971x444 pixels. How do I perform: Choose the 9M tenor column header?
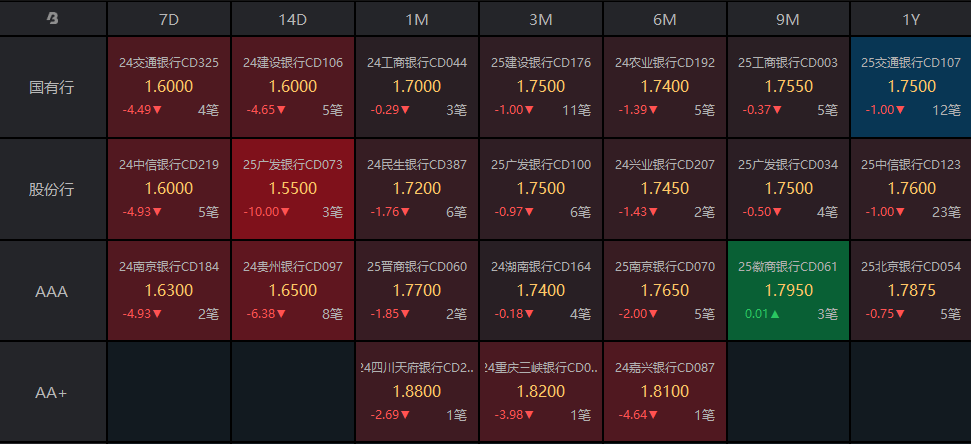coord(789,19)
